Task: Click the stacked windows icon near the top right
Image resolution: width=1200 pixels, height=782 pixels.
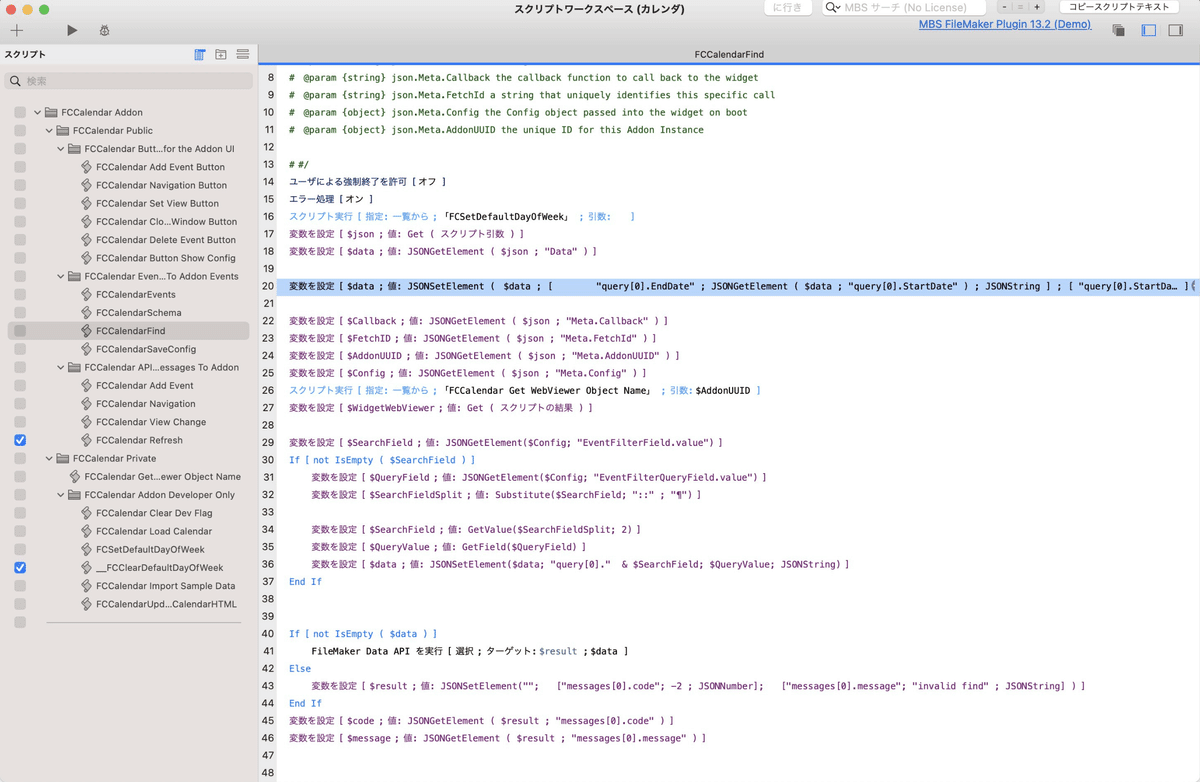Action: 1118,31
